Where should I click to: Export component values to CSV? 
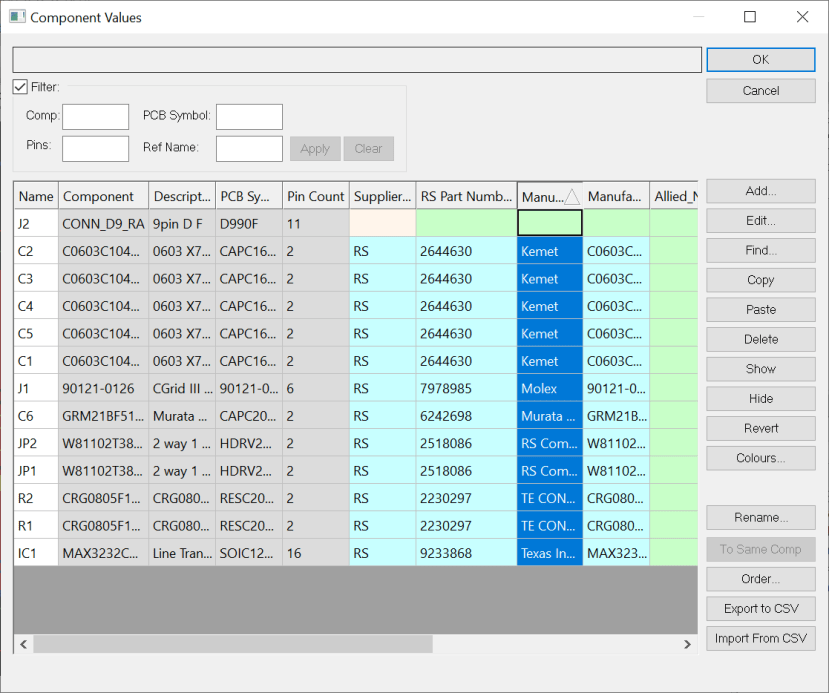(x=760, y=608)
